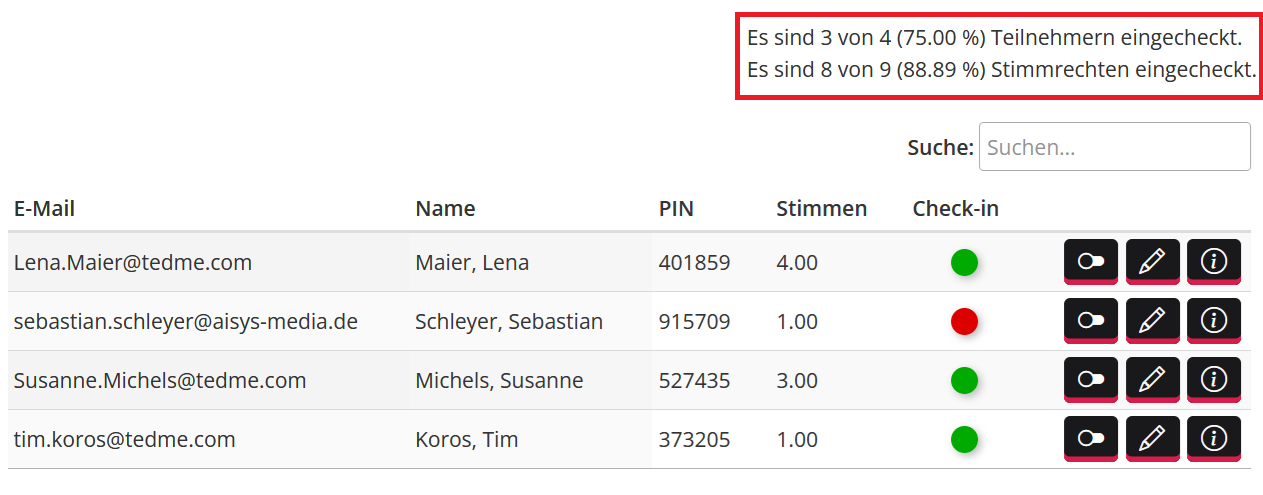
Task: Open info icon for Lena Maier
Action: [x=1213, y=262]
